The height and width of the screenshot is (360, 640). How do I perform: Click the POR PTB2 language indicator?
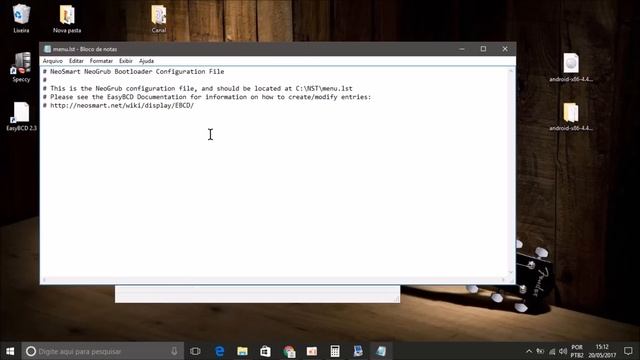tap(577, 351)
